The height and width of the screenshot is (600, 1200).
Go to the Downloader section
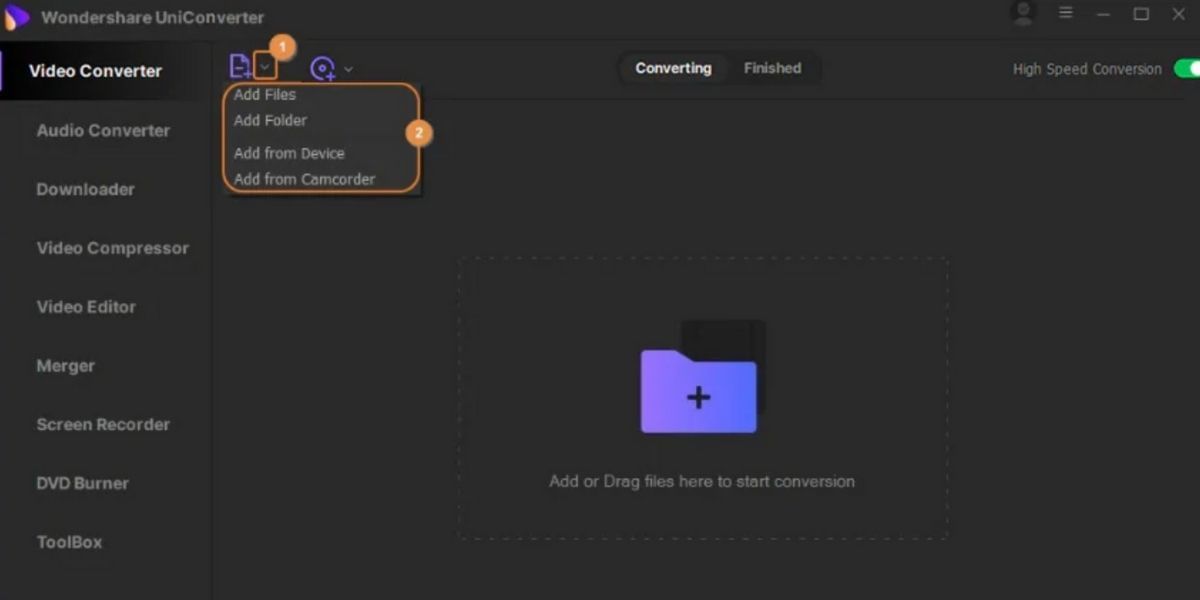[x=85, y=189]
